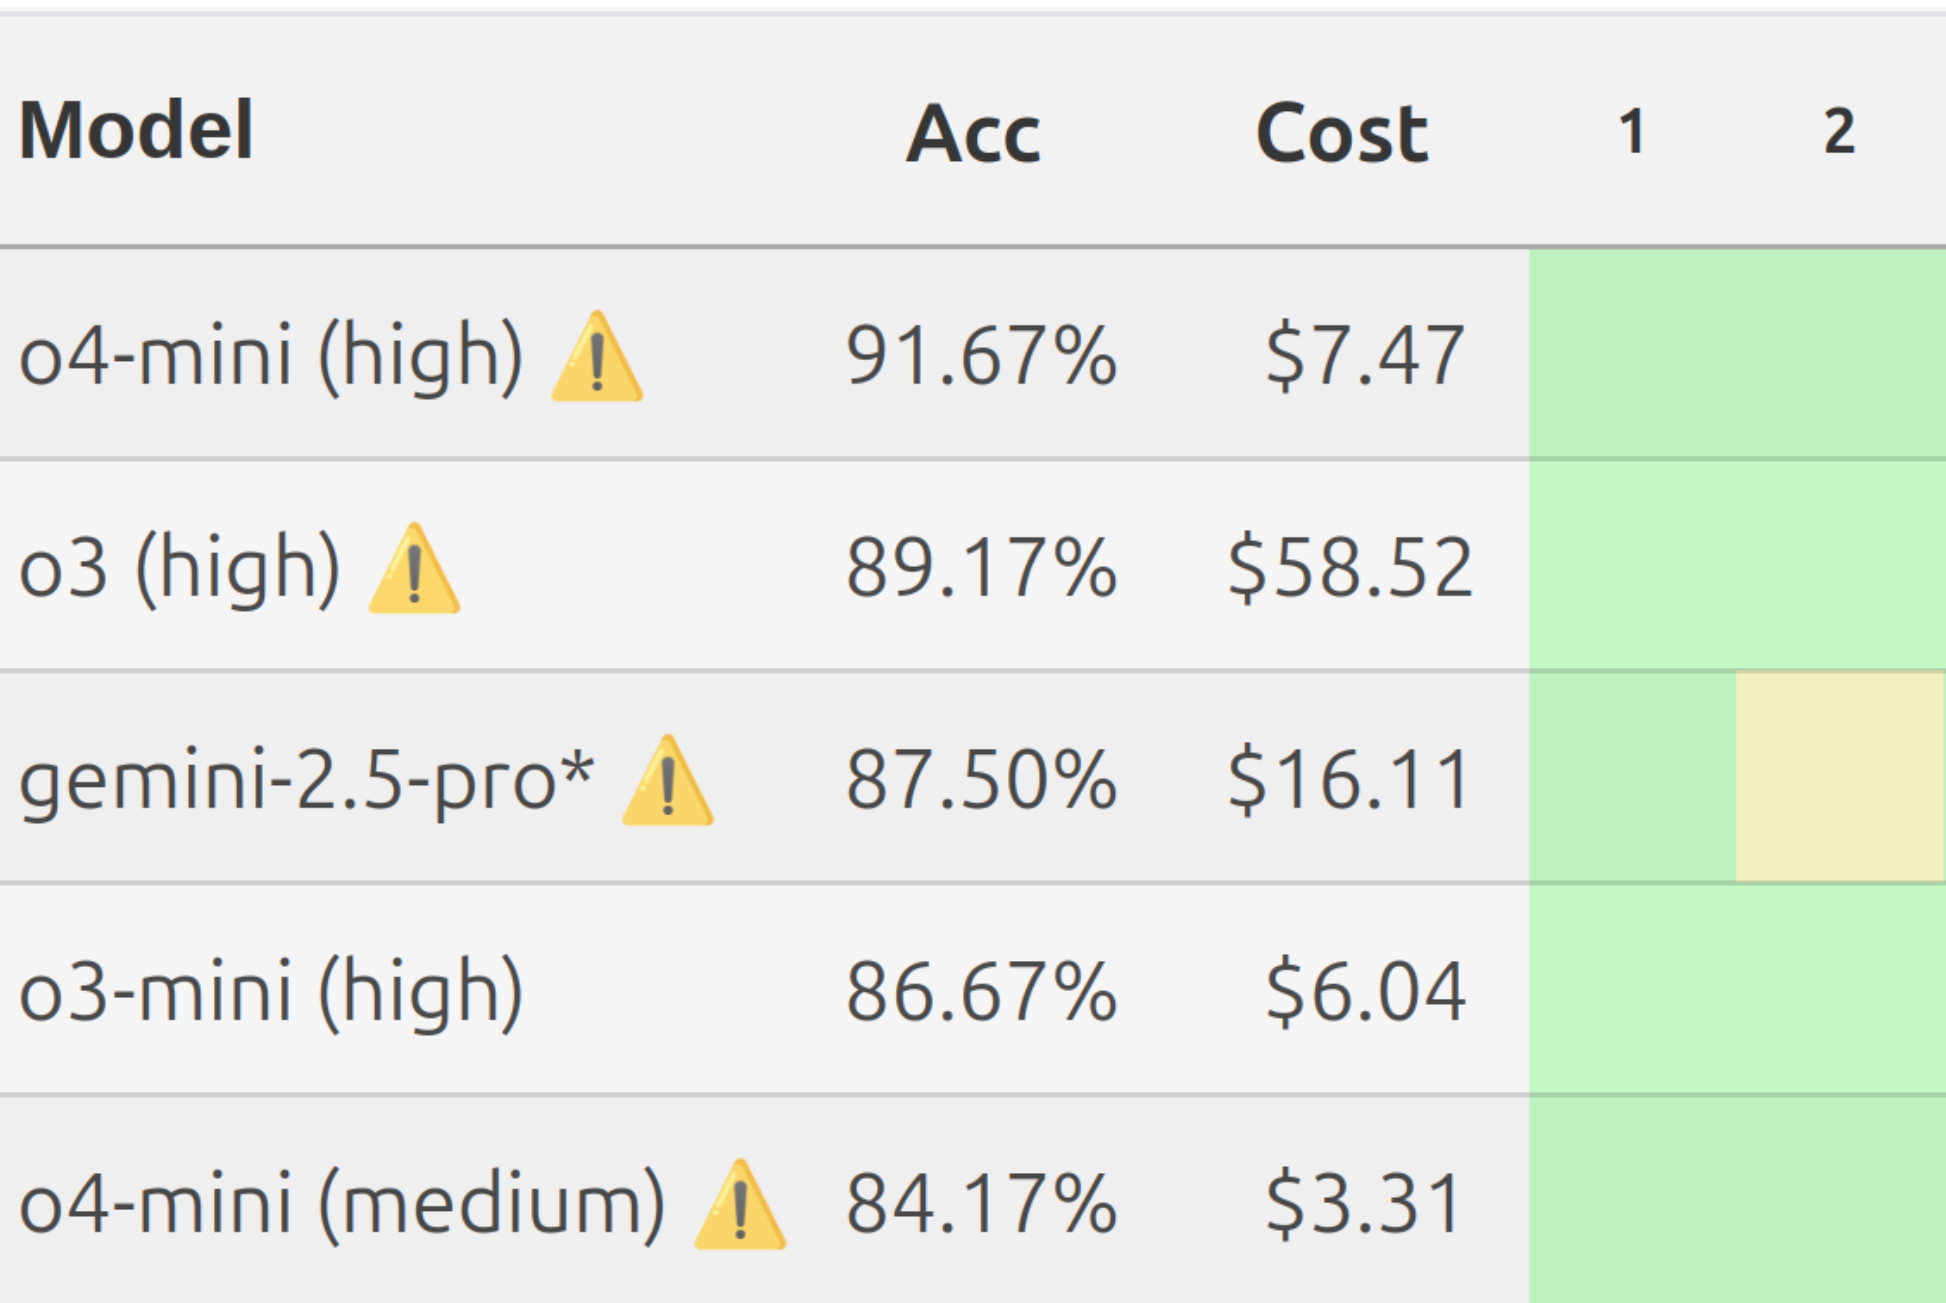Select the column header labeled 1
Viewport: 1946px width, 1303px height.
click(1632, 132)
